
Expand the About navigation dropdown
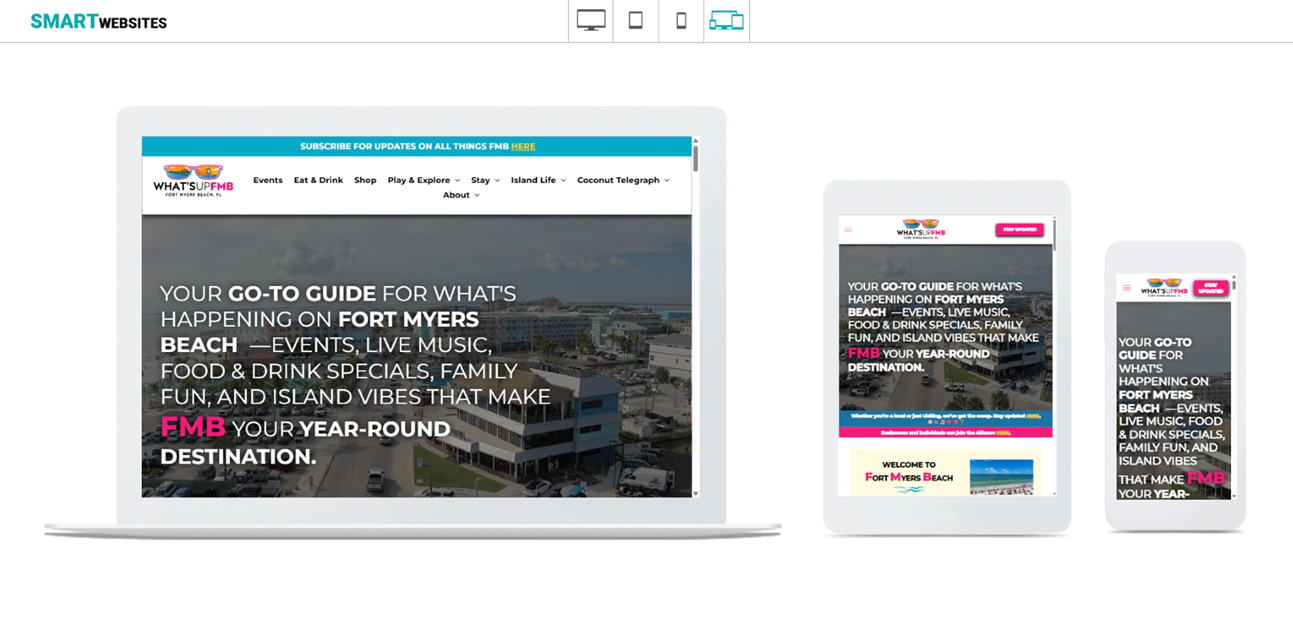pyautogui.click(x=459, y=194)
